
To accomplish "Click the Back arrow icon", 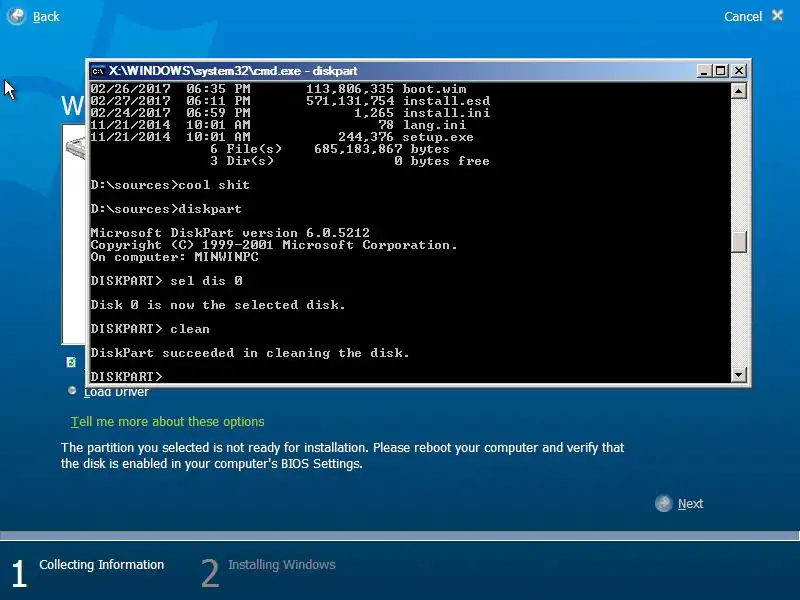I will click(16, 16).
